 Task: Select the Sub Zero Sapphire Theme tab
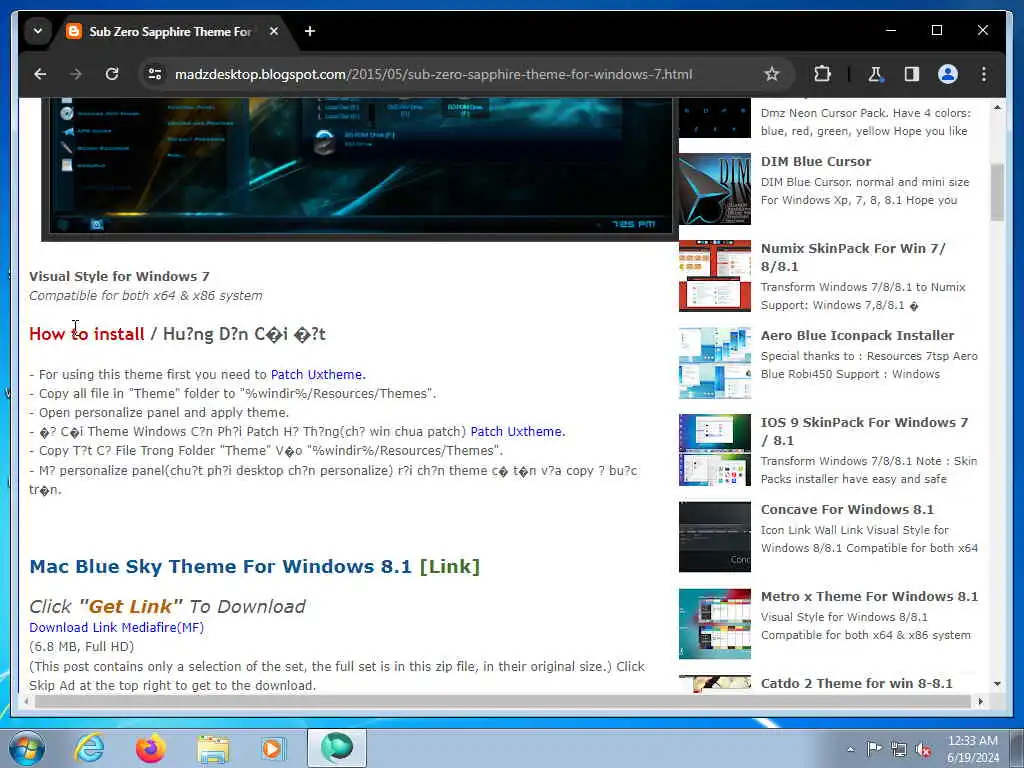click(x=170, y=31)
